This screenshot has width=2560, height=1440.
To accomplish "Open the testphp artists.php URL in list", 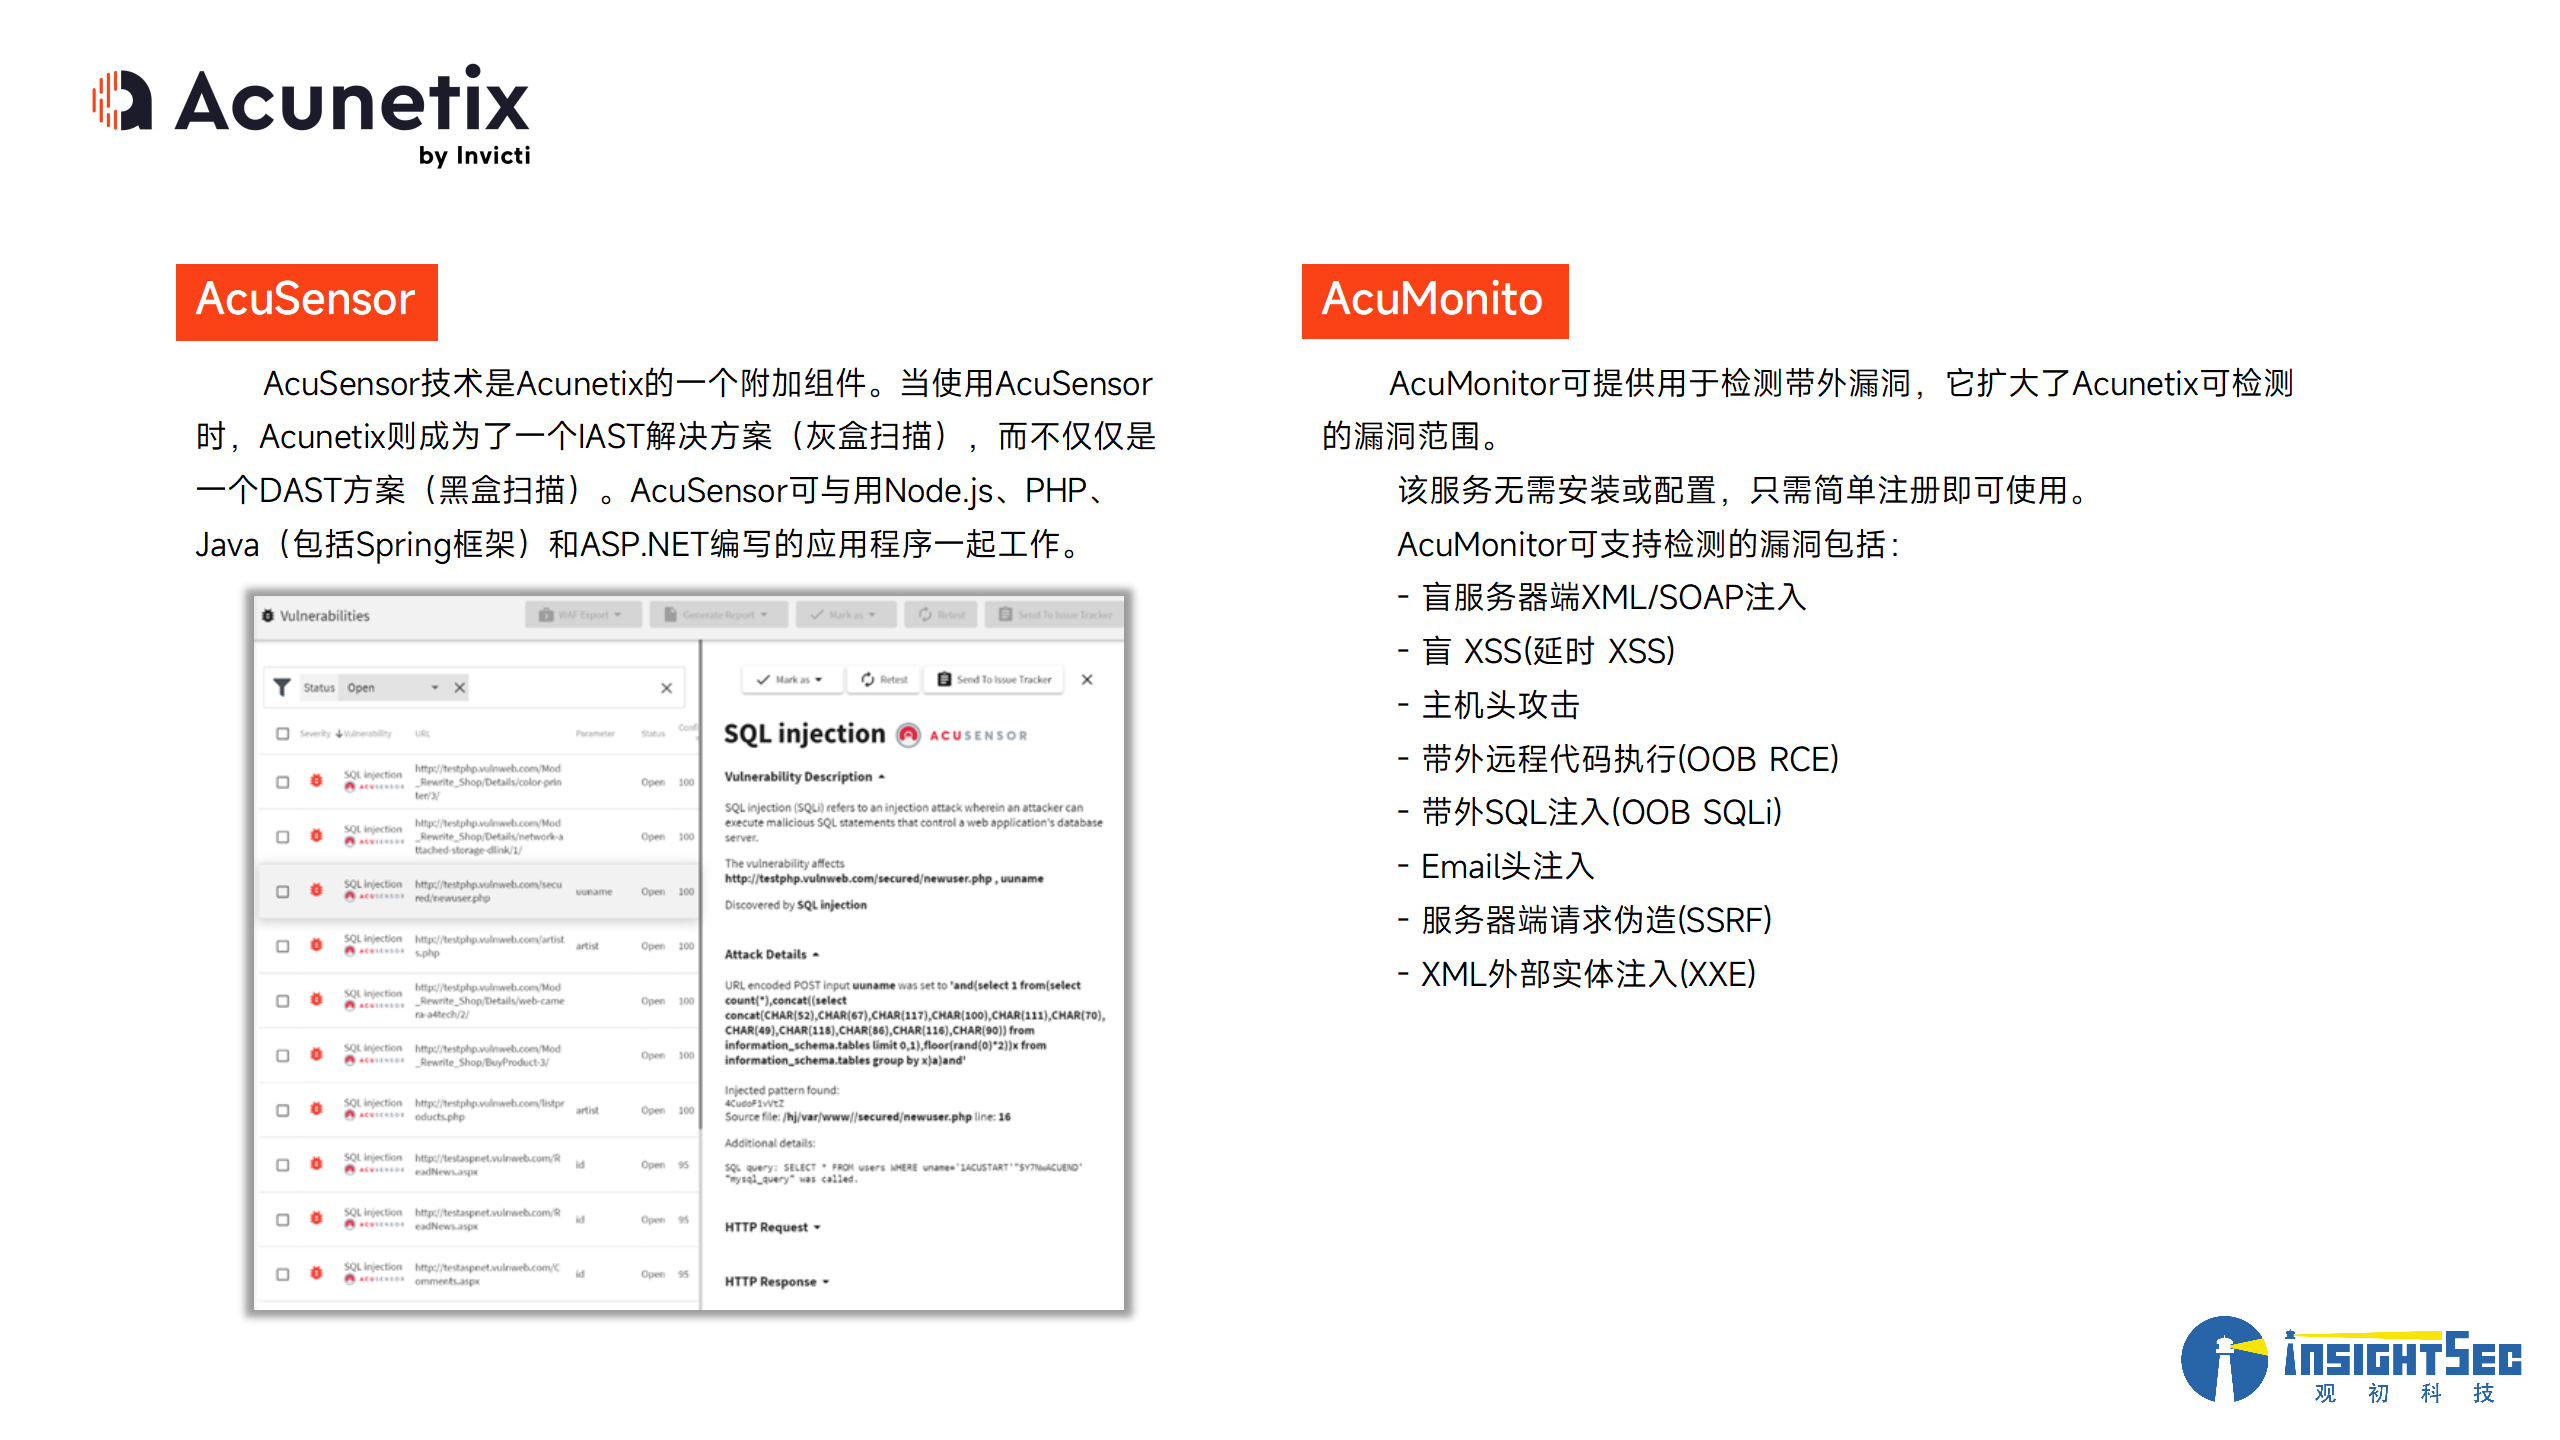I will [x=489, y=946].
